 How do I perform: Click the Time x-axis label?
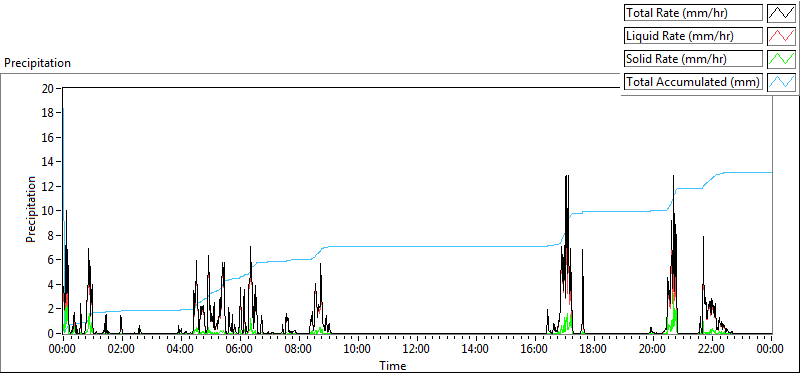[393, 365]
